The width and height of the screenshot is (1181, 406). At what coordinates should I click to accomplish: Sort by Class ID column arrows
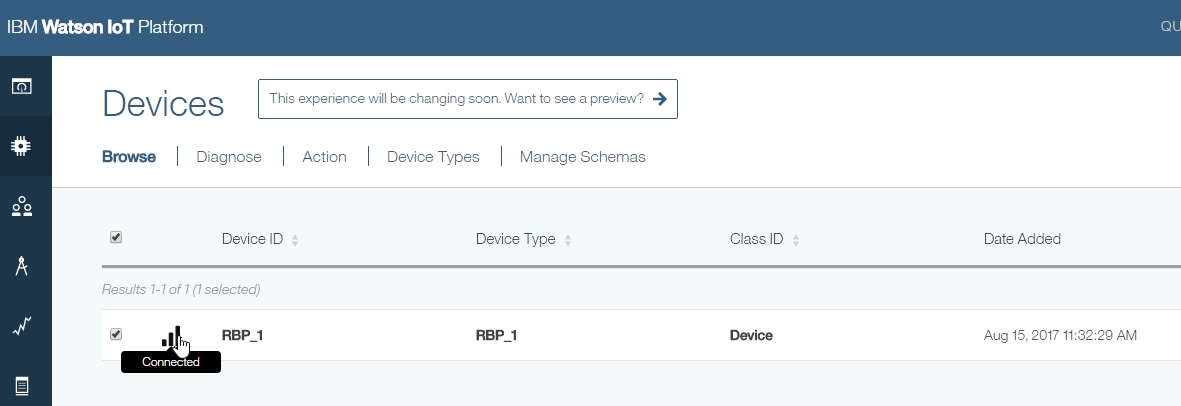click(x=796, y=240)
